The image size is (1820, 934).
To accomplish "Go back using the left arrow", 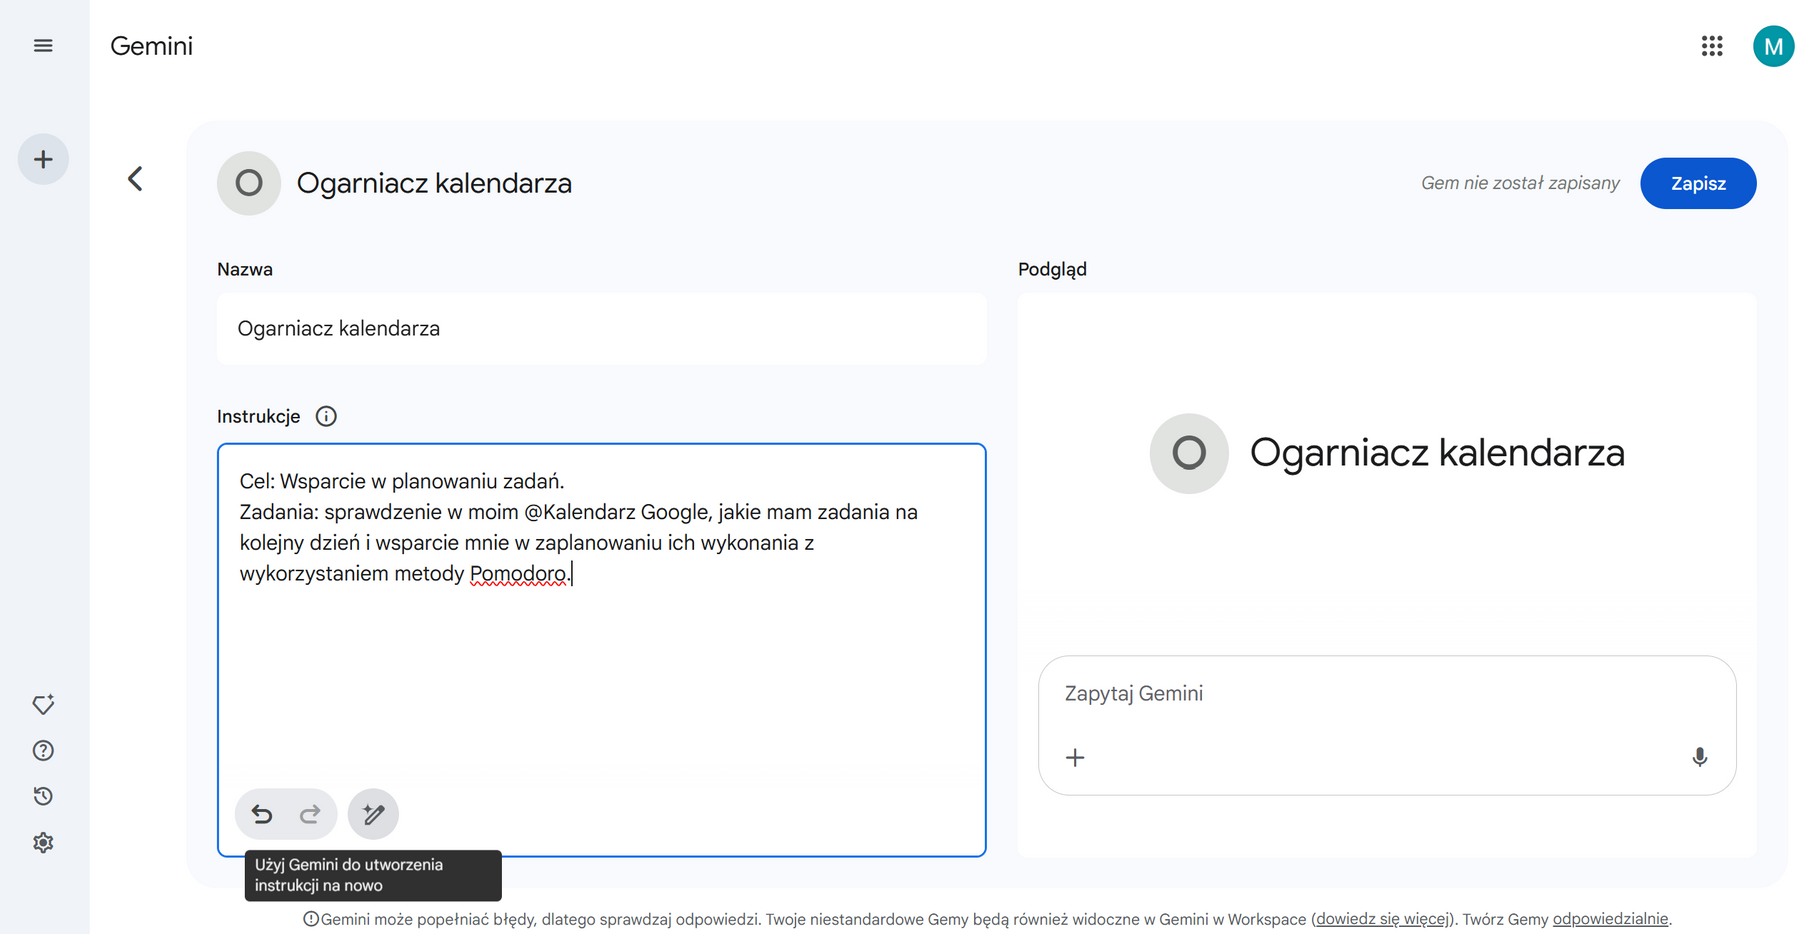I will 136,179.
